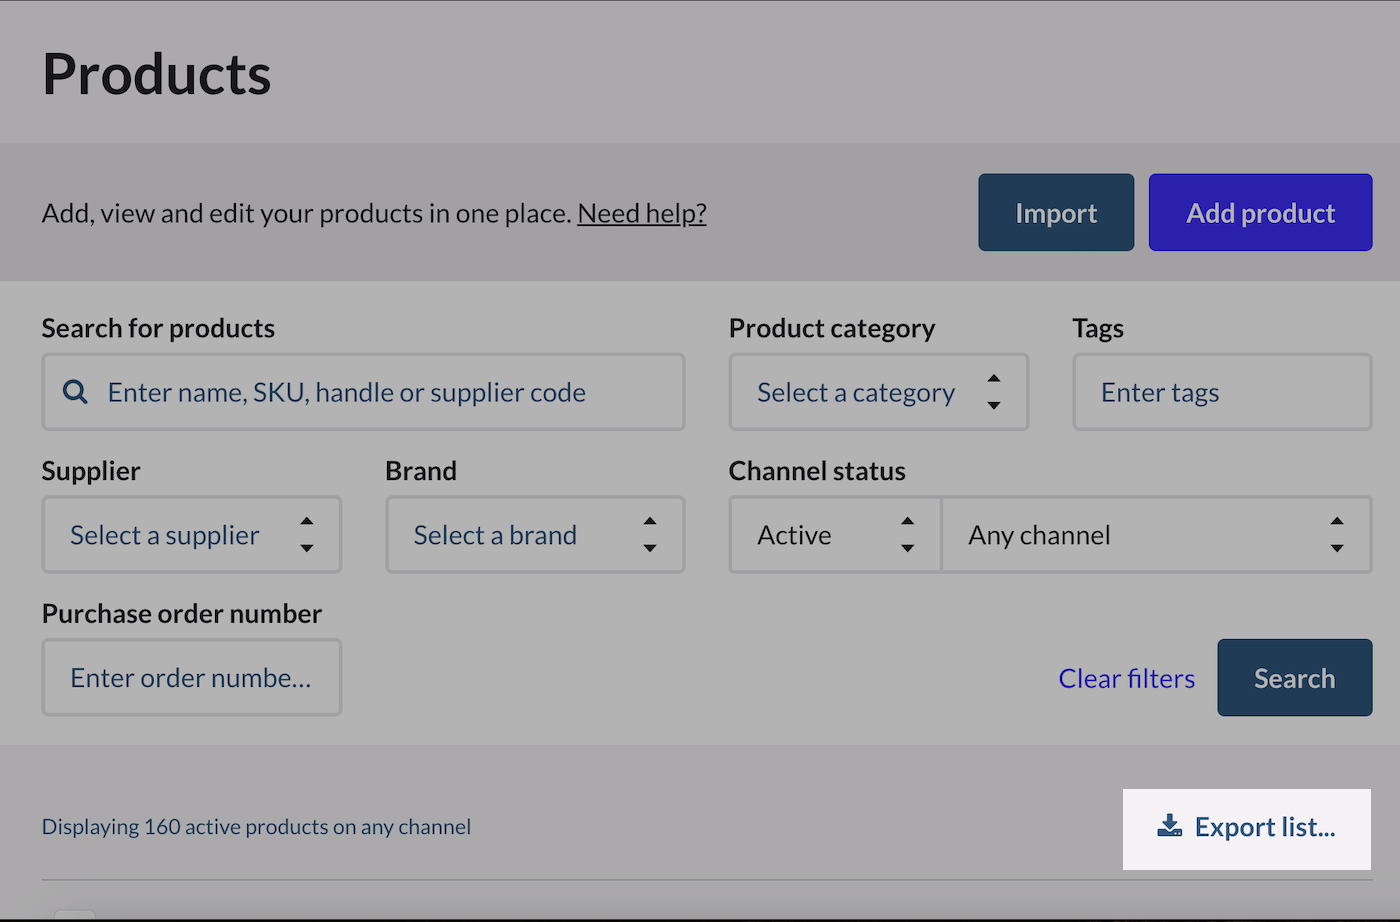Expand the Select a supplier dropdown
This screenshot has width=1400, height=922.
pos(166,535)
